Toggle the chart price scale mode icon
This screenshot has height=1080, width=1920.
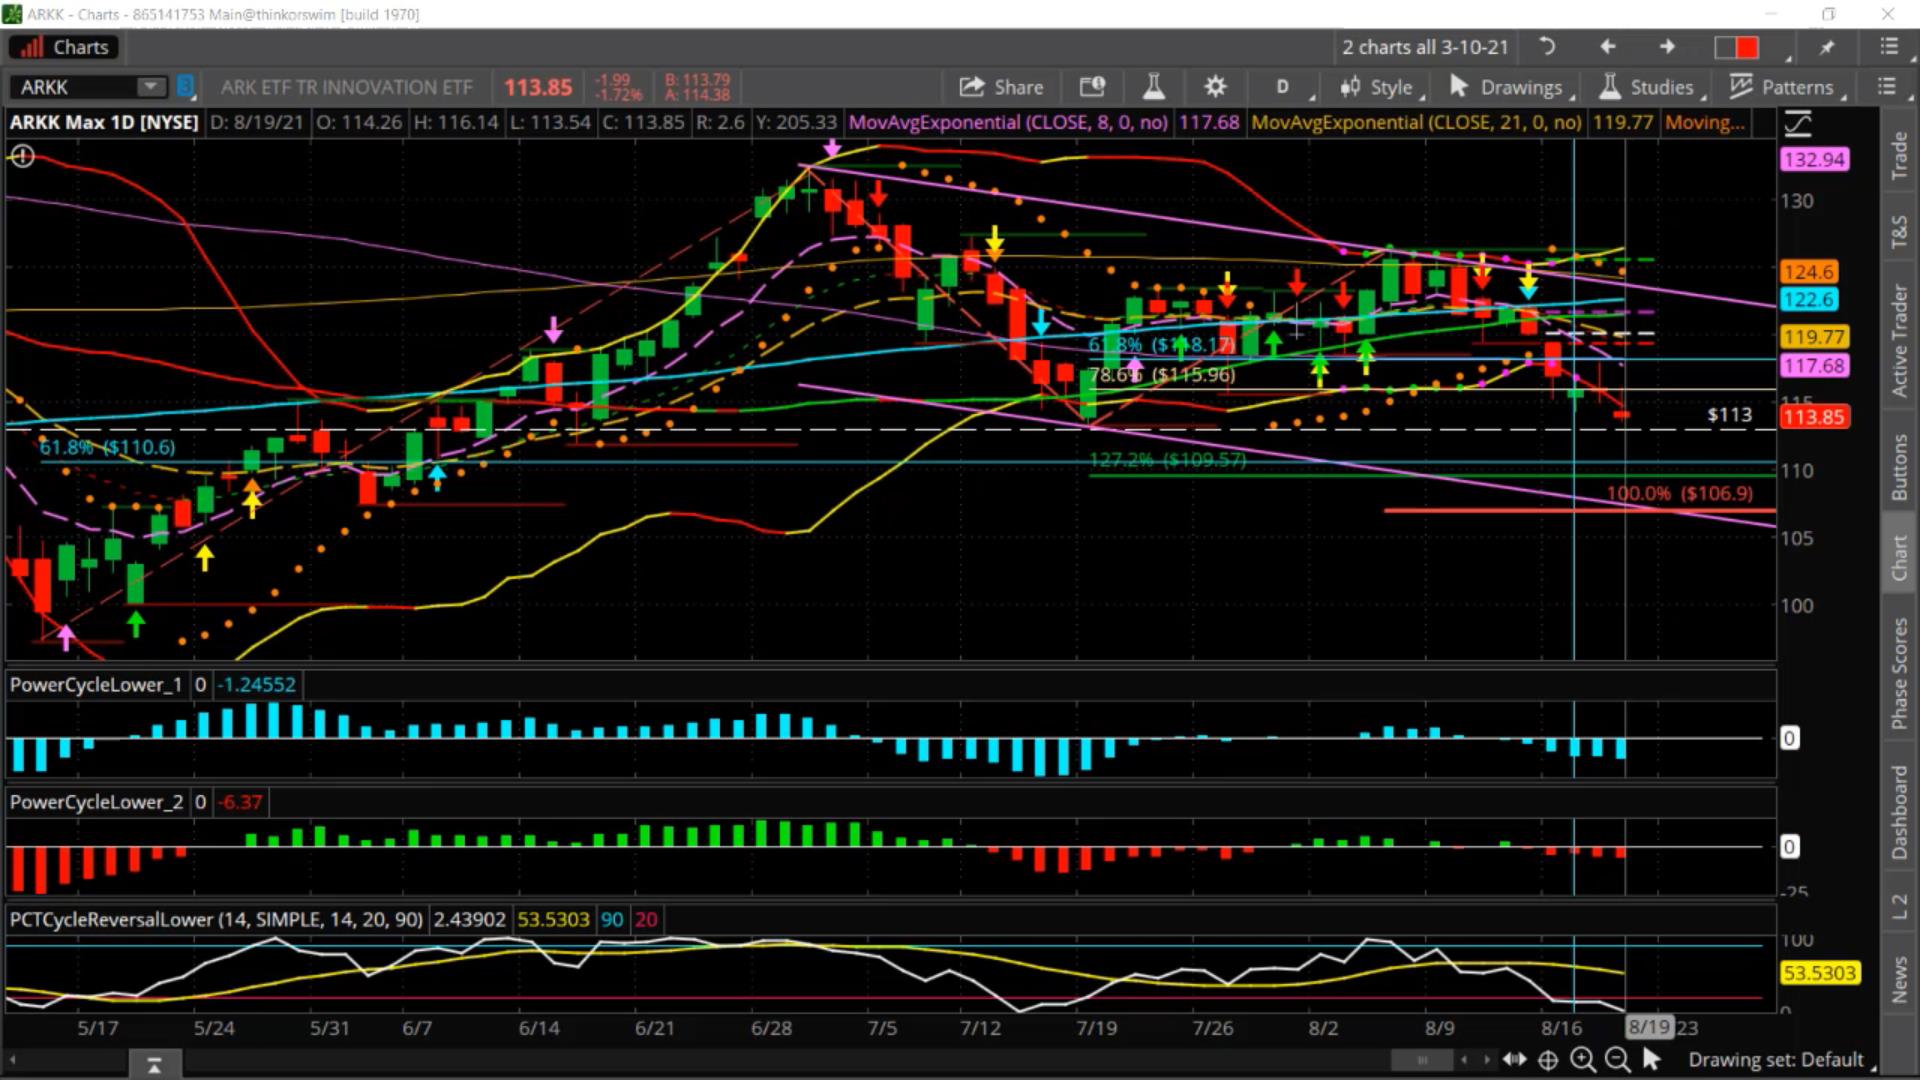click(1797, 124)
